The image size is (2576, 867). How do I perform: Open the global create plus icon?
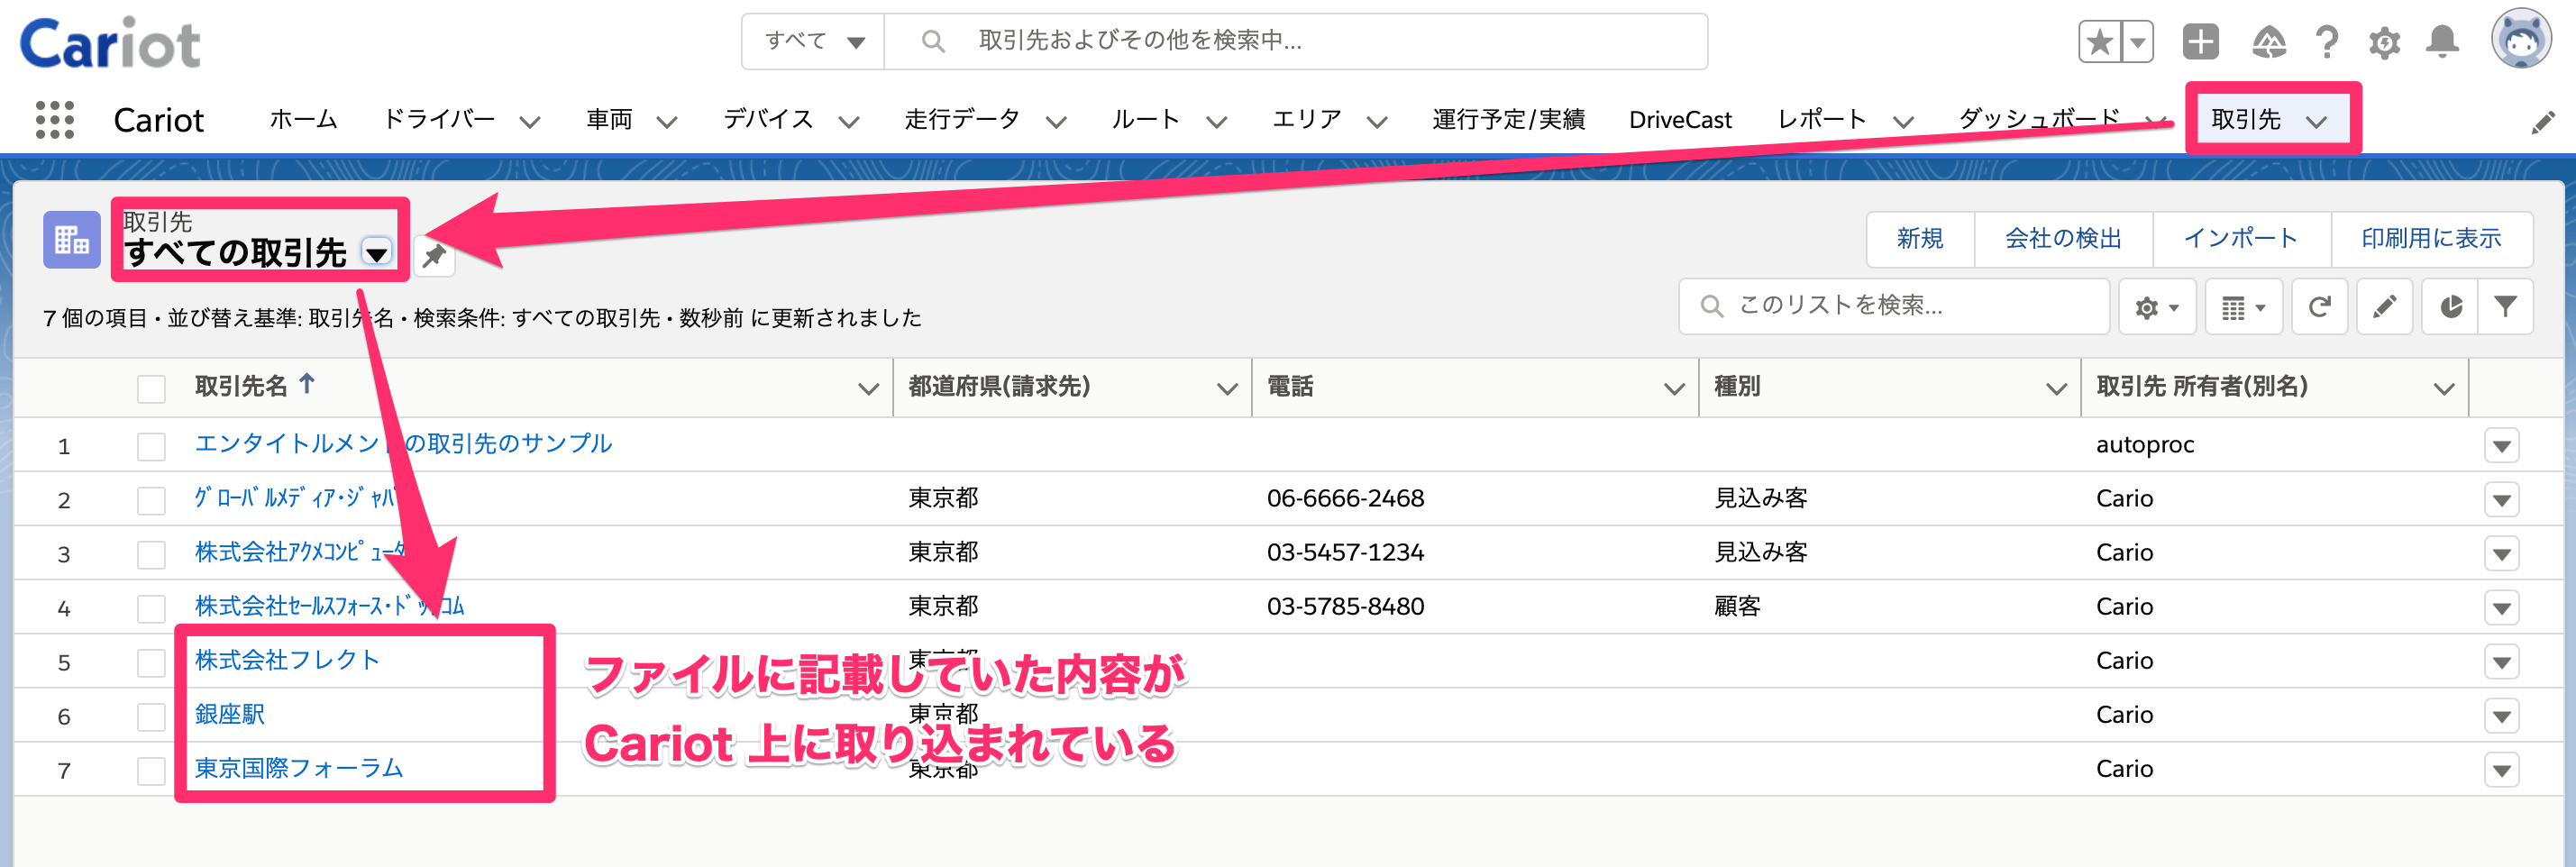point(2201,42)
